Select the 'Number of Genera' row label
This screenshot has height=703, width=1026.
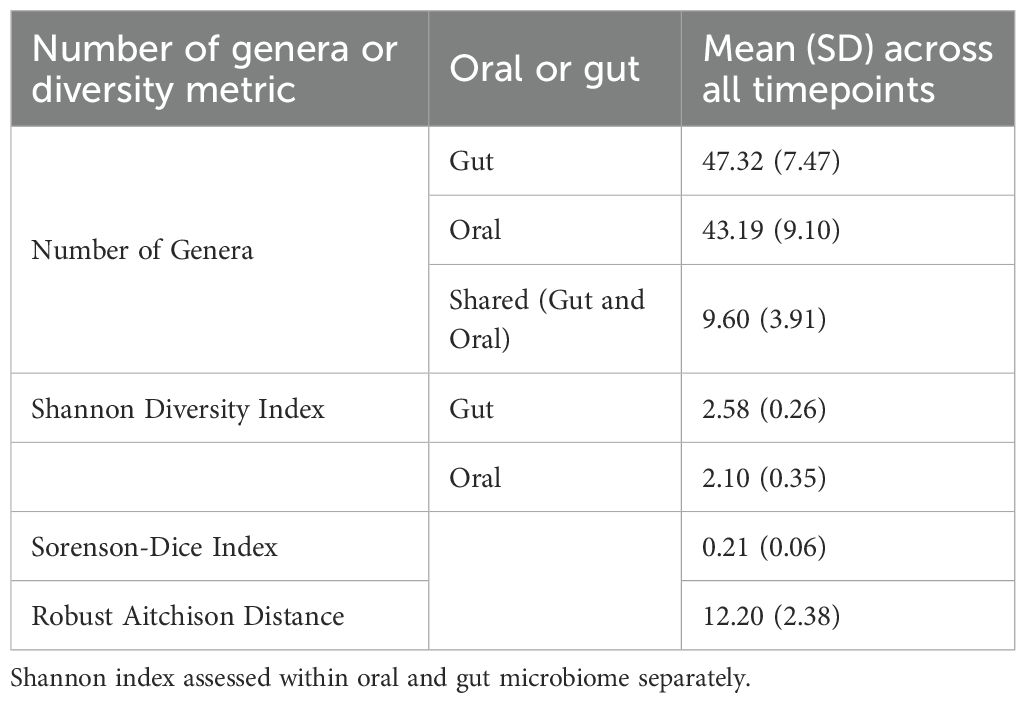point(142,250)
